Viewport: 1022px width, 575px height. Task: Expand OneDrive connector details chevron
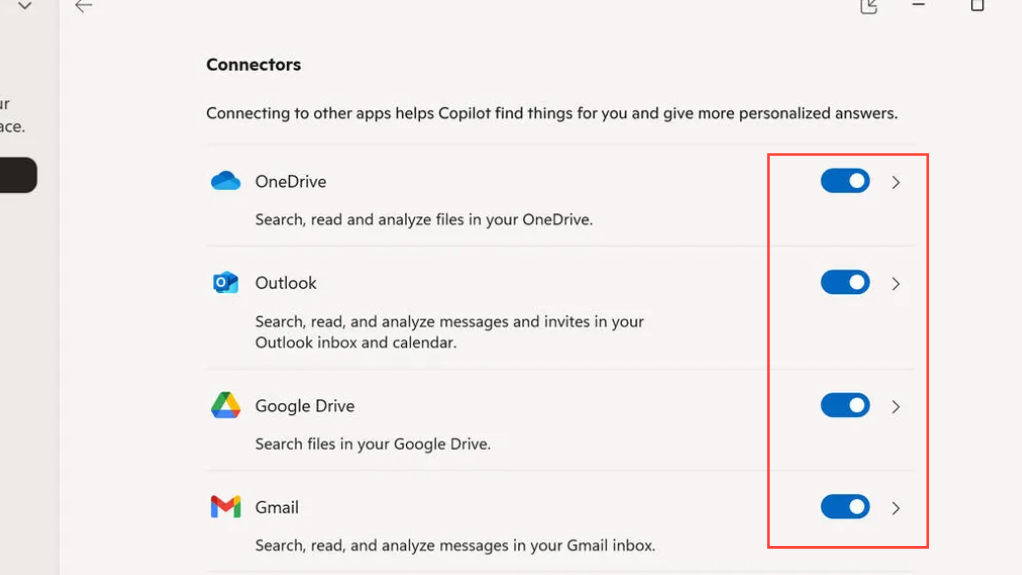[x=896, y=182]
